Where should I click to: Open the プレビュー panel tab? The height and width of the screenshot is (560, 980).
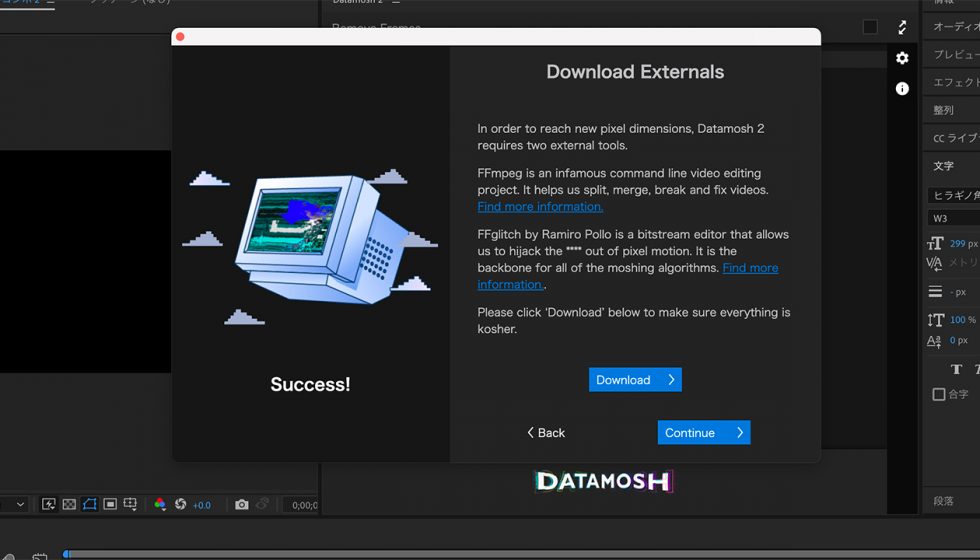click(x=955, y=55)
